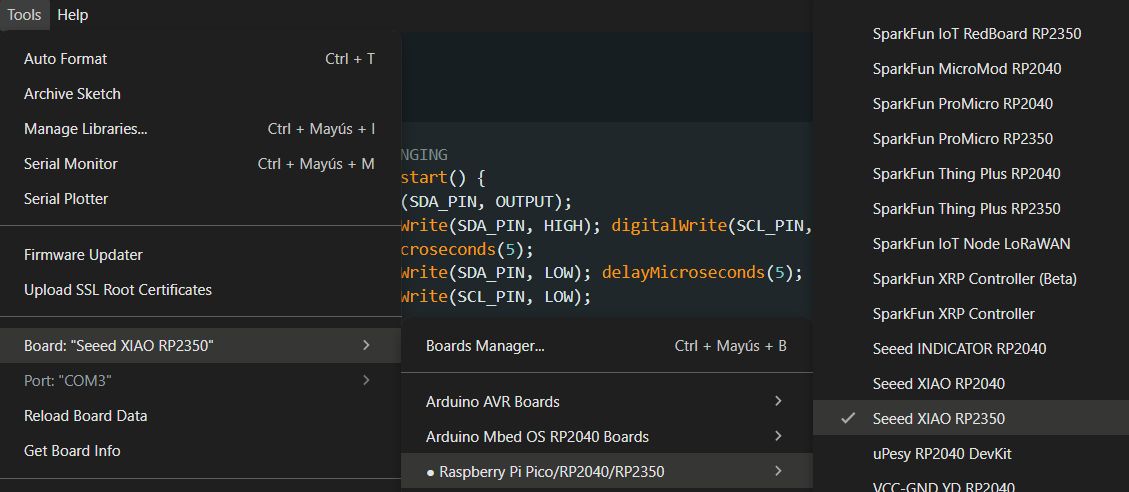Expand the Board "Seeed XIAO RP2350" submenu arrow
This screenshot has height=492, width=1129.
click(366, 346)
